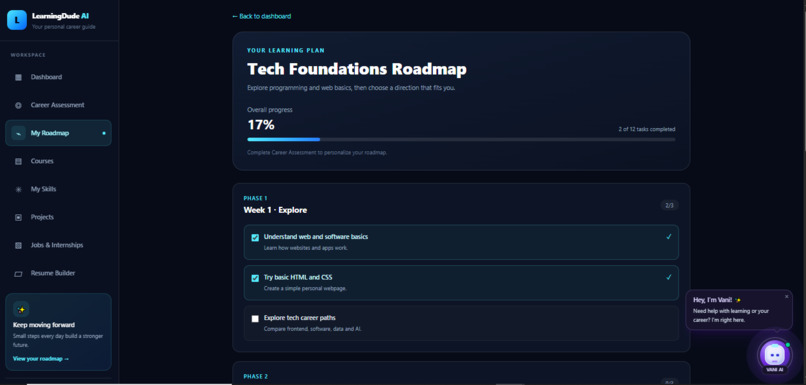Uncheck Try basic HTML and CSS
The image size is (806, 385).
(x=255, y=278)
